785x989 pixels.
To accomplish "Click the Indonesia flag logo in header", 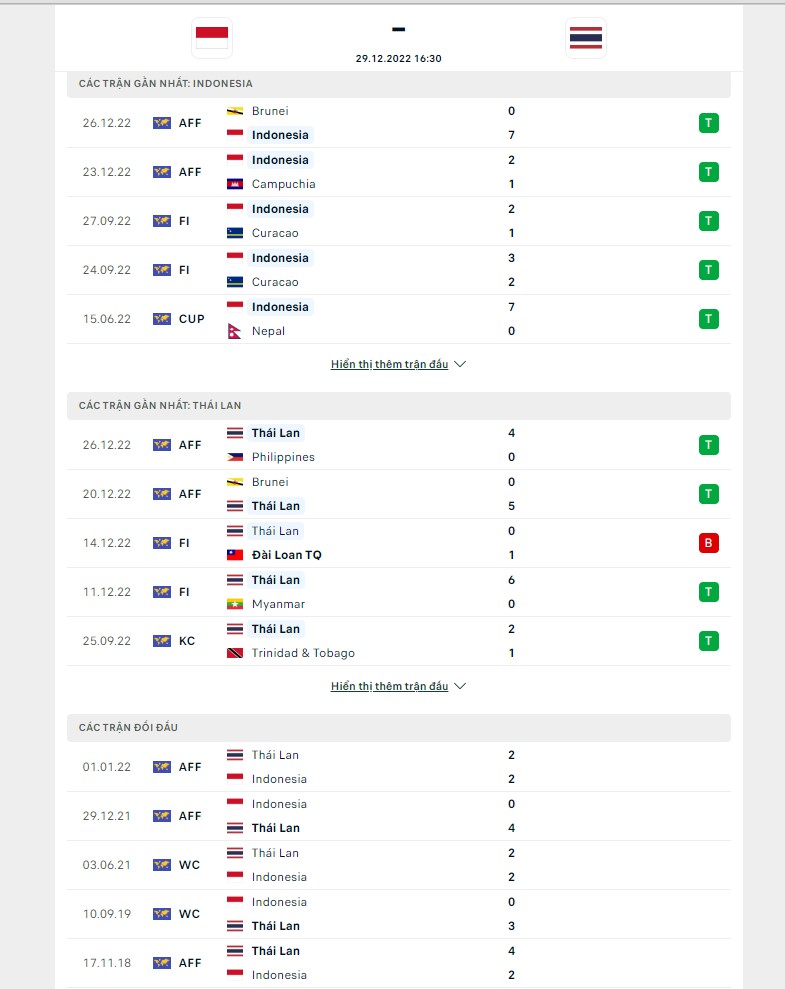I will tap(211, 38).
